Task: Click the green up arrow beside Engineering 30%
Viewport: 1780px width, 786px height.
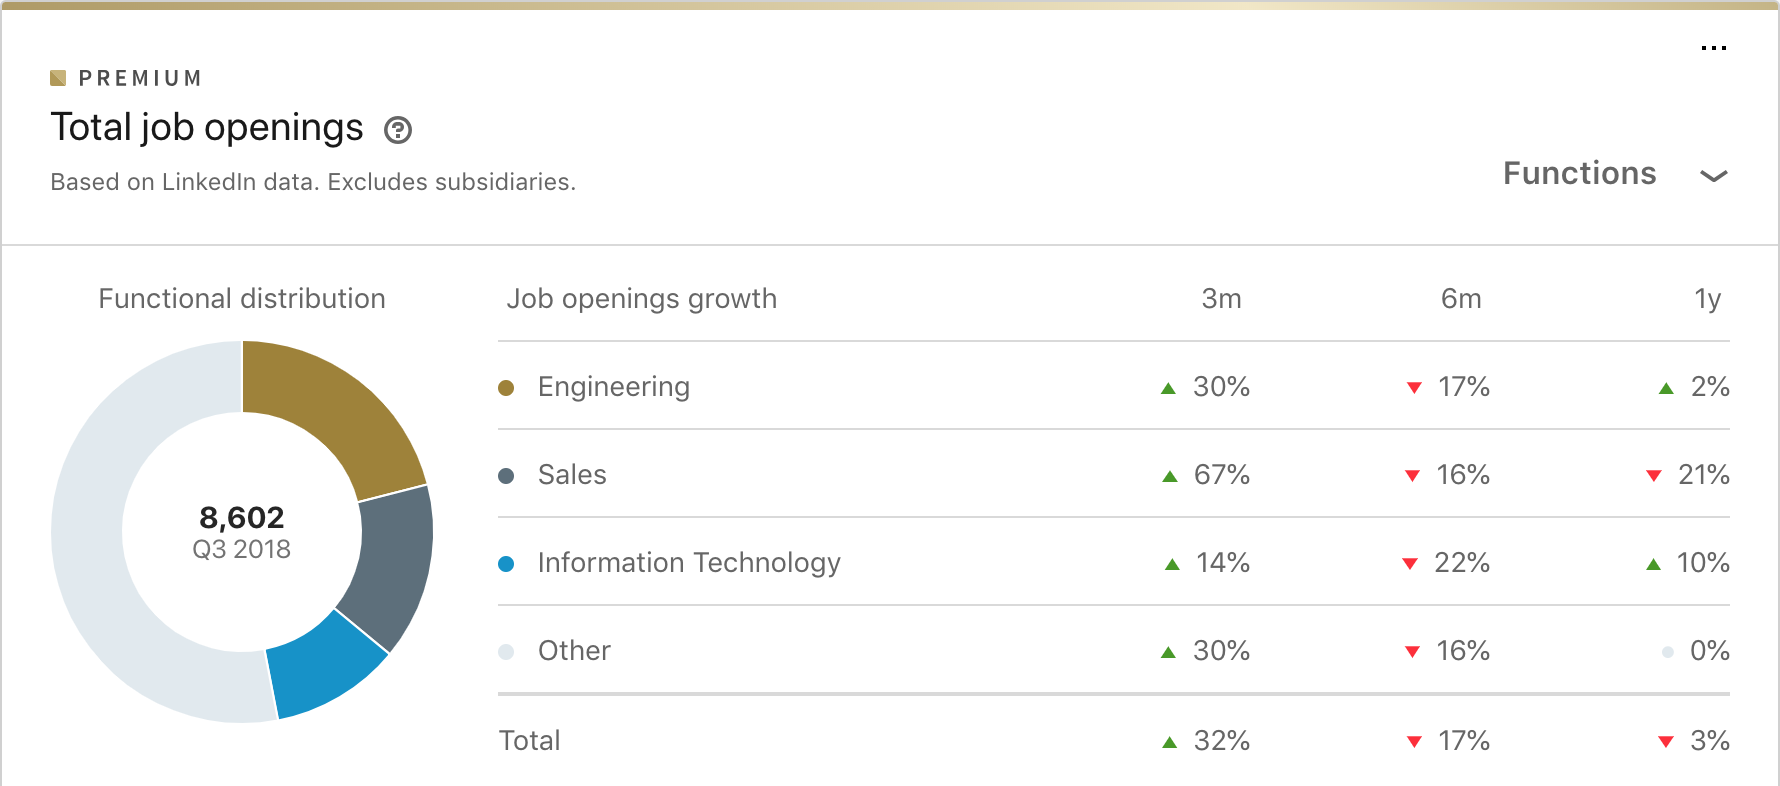Action: point(1168,388)
